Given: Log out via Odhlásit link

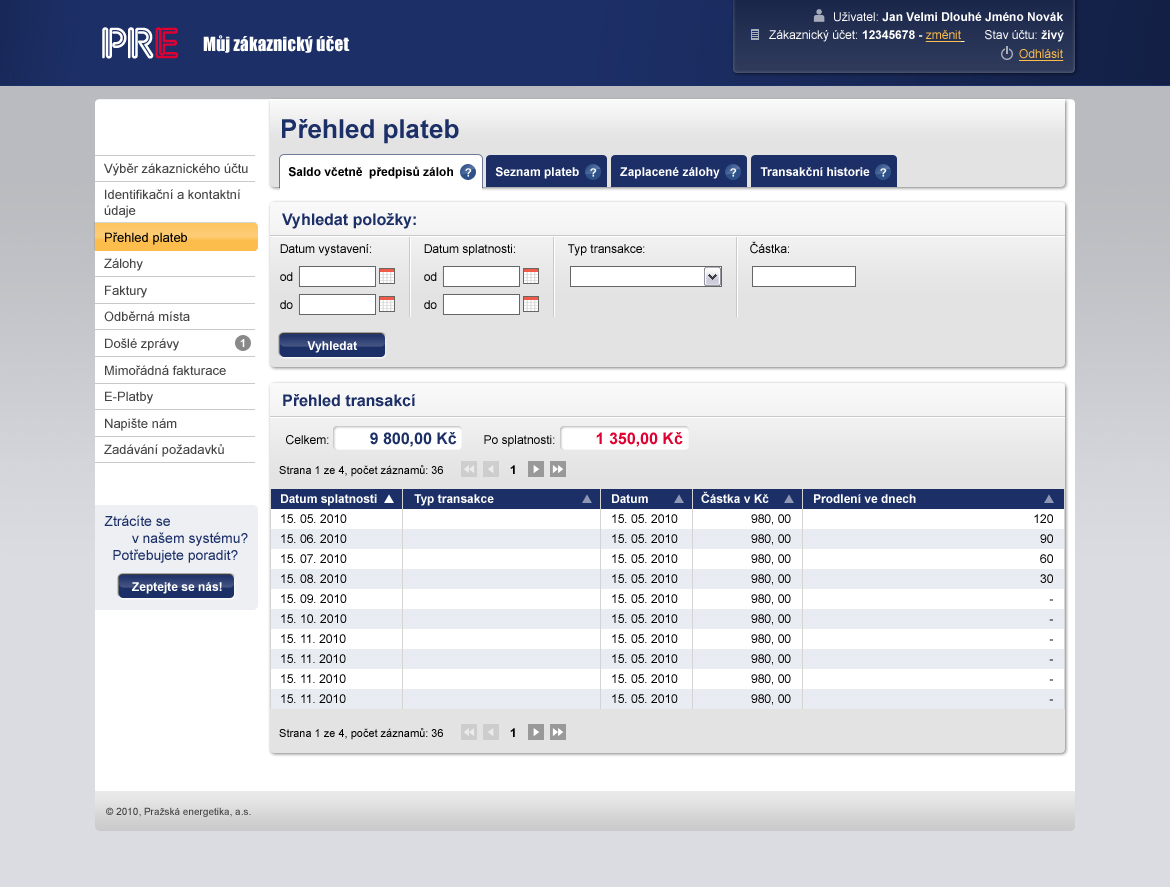Looking at the screenshot, I should click(1041, 54).
